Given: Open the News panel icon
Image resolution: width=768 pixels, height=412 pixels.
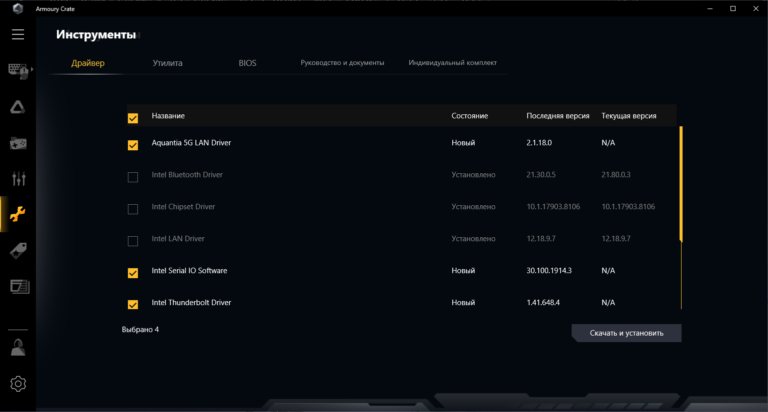Looking at the screenshot, I should tap(20, 287).
